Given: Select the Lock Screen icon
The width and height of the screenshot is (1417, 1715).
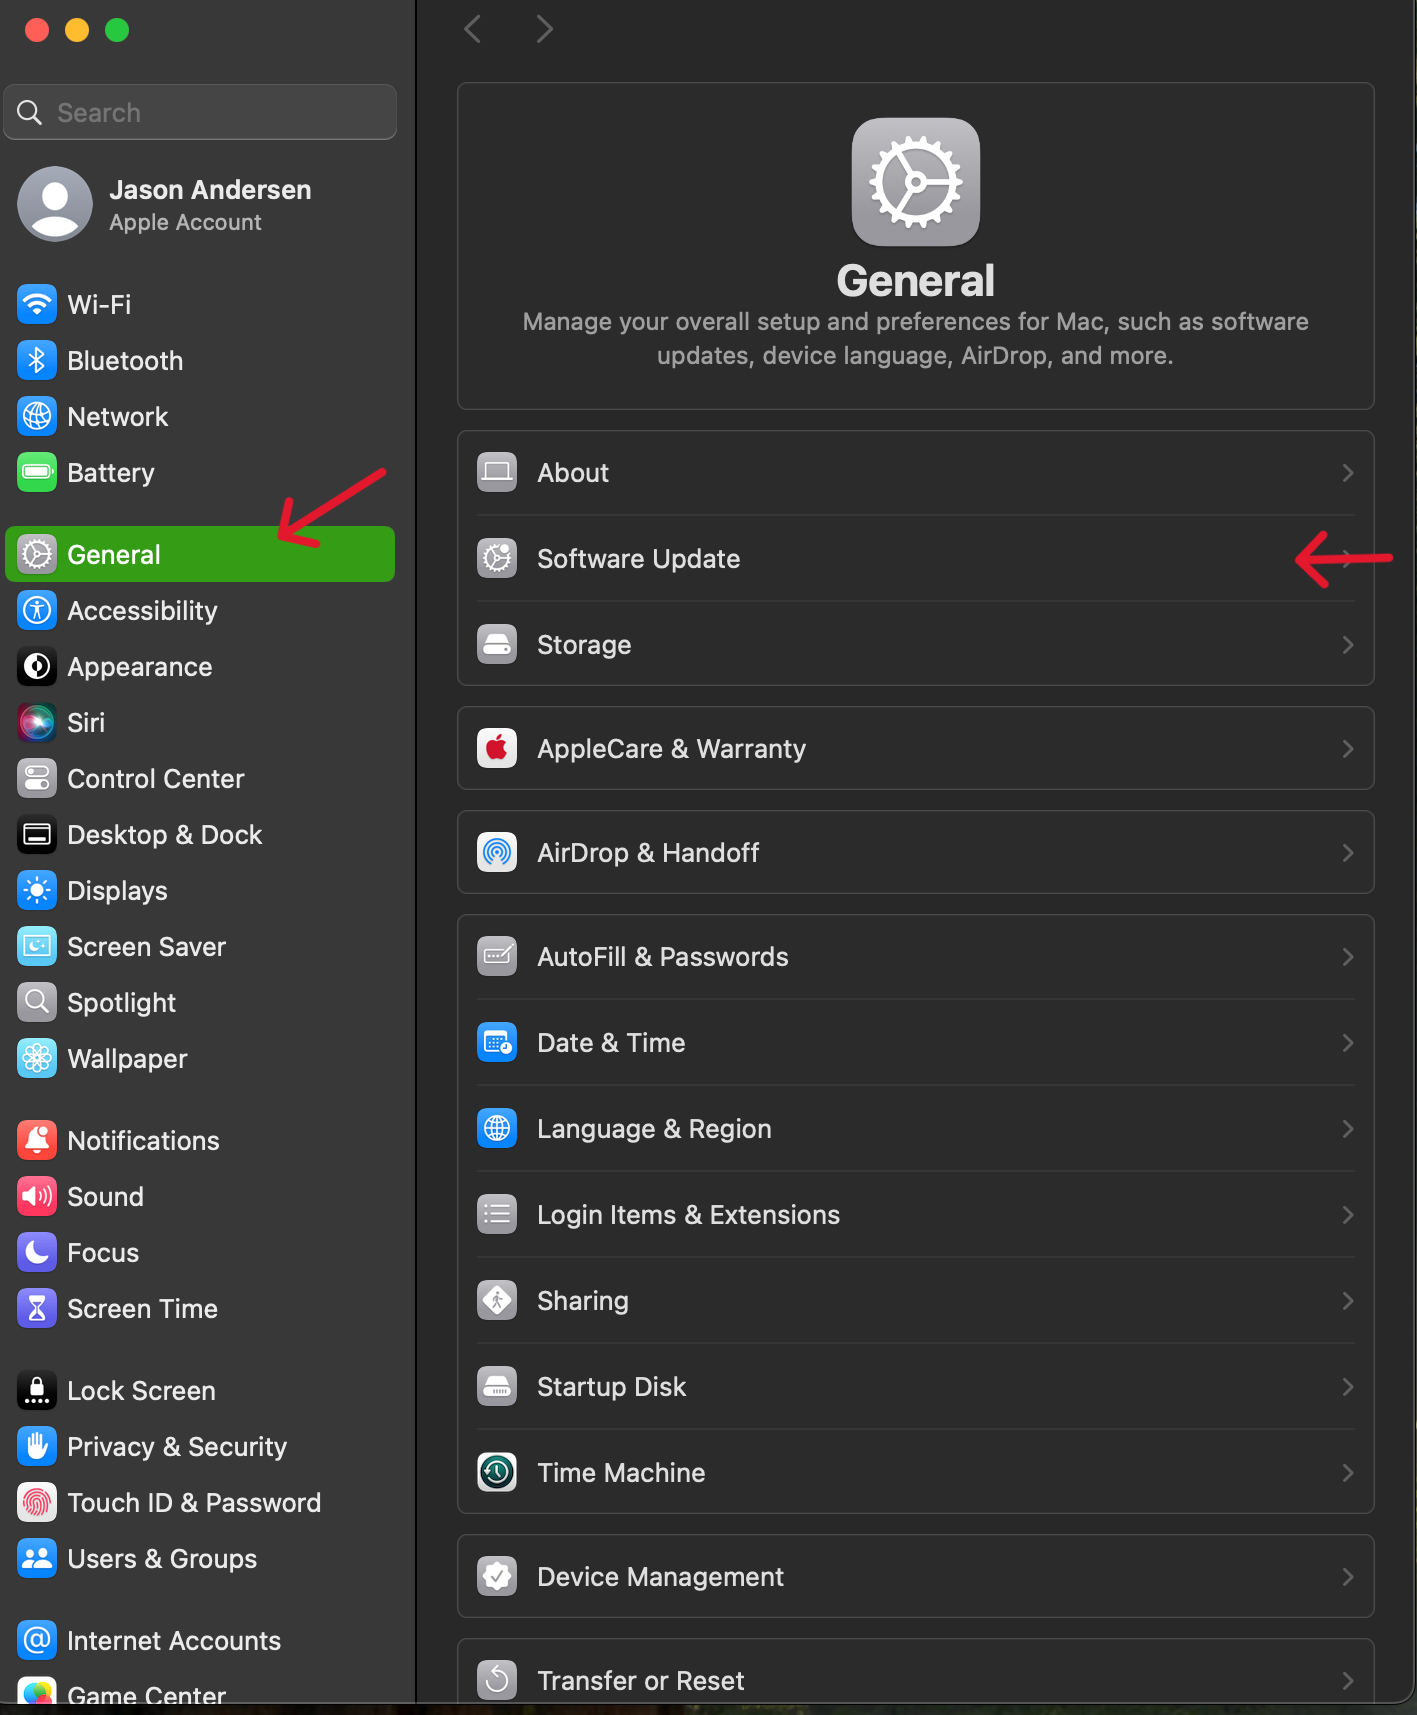Looking at the screenshot, I should click(37, 1390).
